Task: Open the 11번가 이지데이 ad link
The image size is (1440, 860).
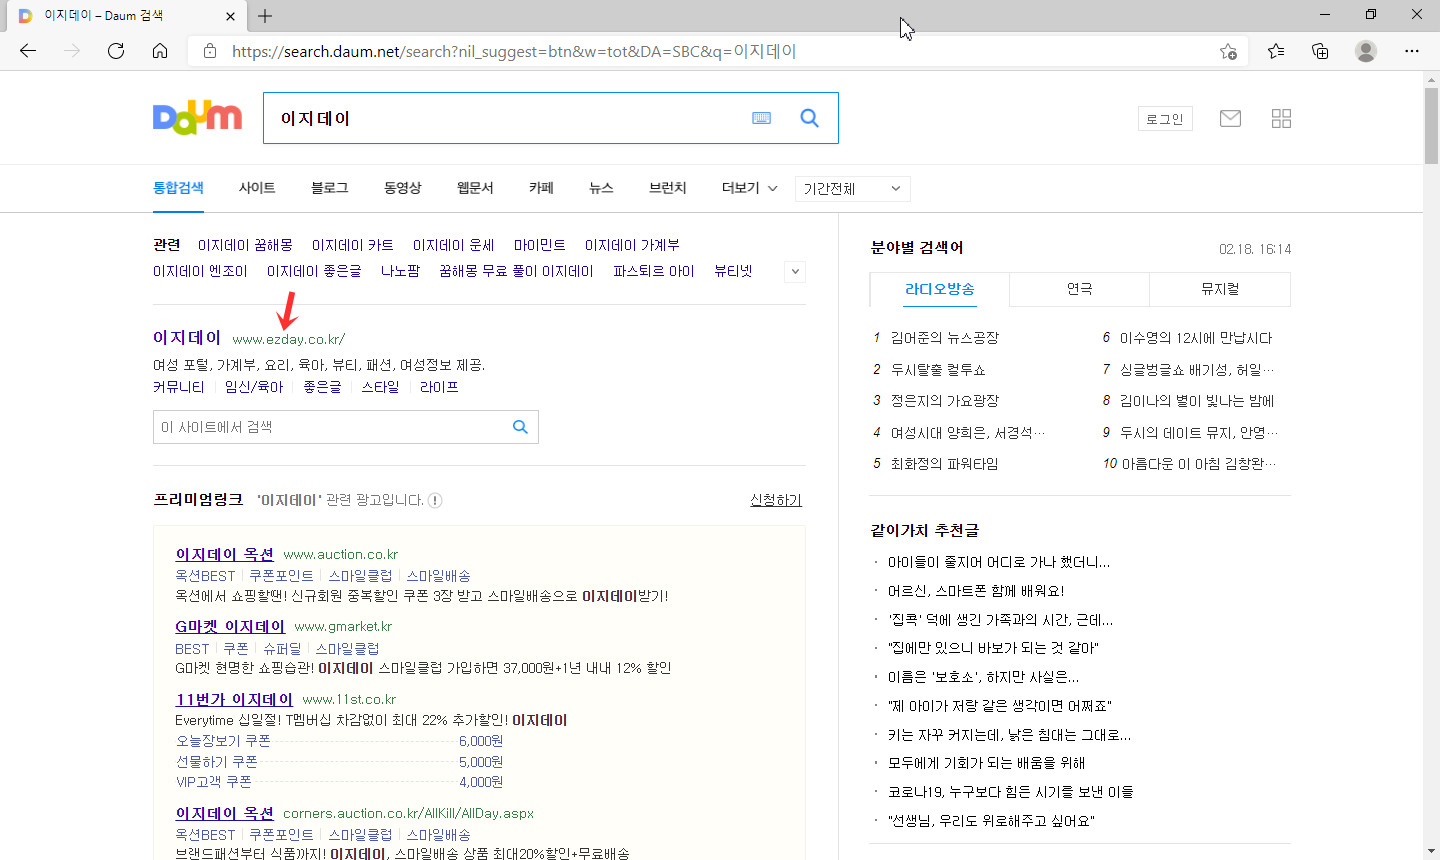Action: click(234, 699)
